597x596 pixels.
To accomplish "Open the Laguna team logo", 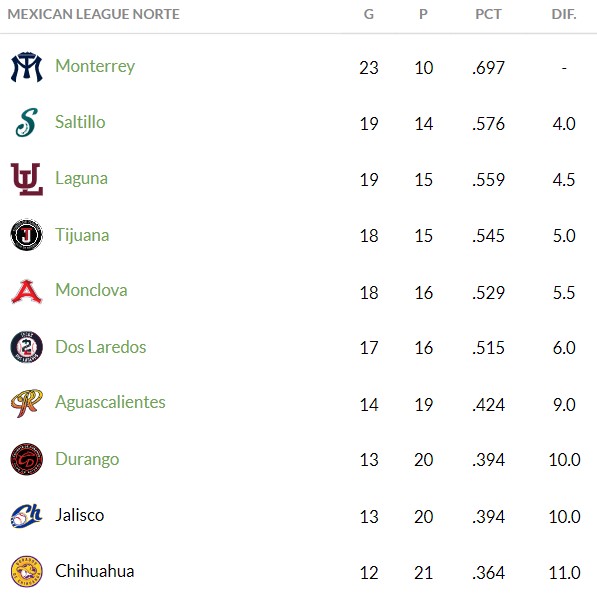I will click(x=27, y=179).
